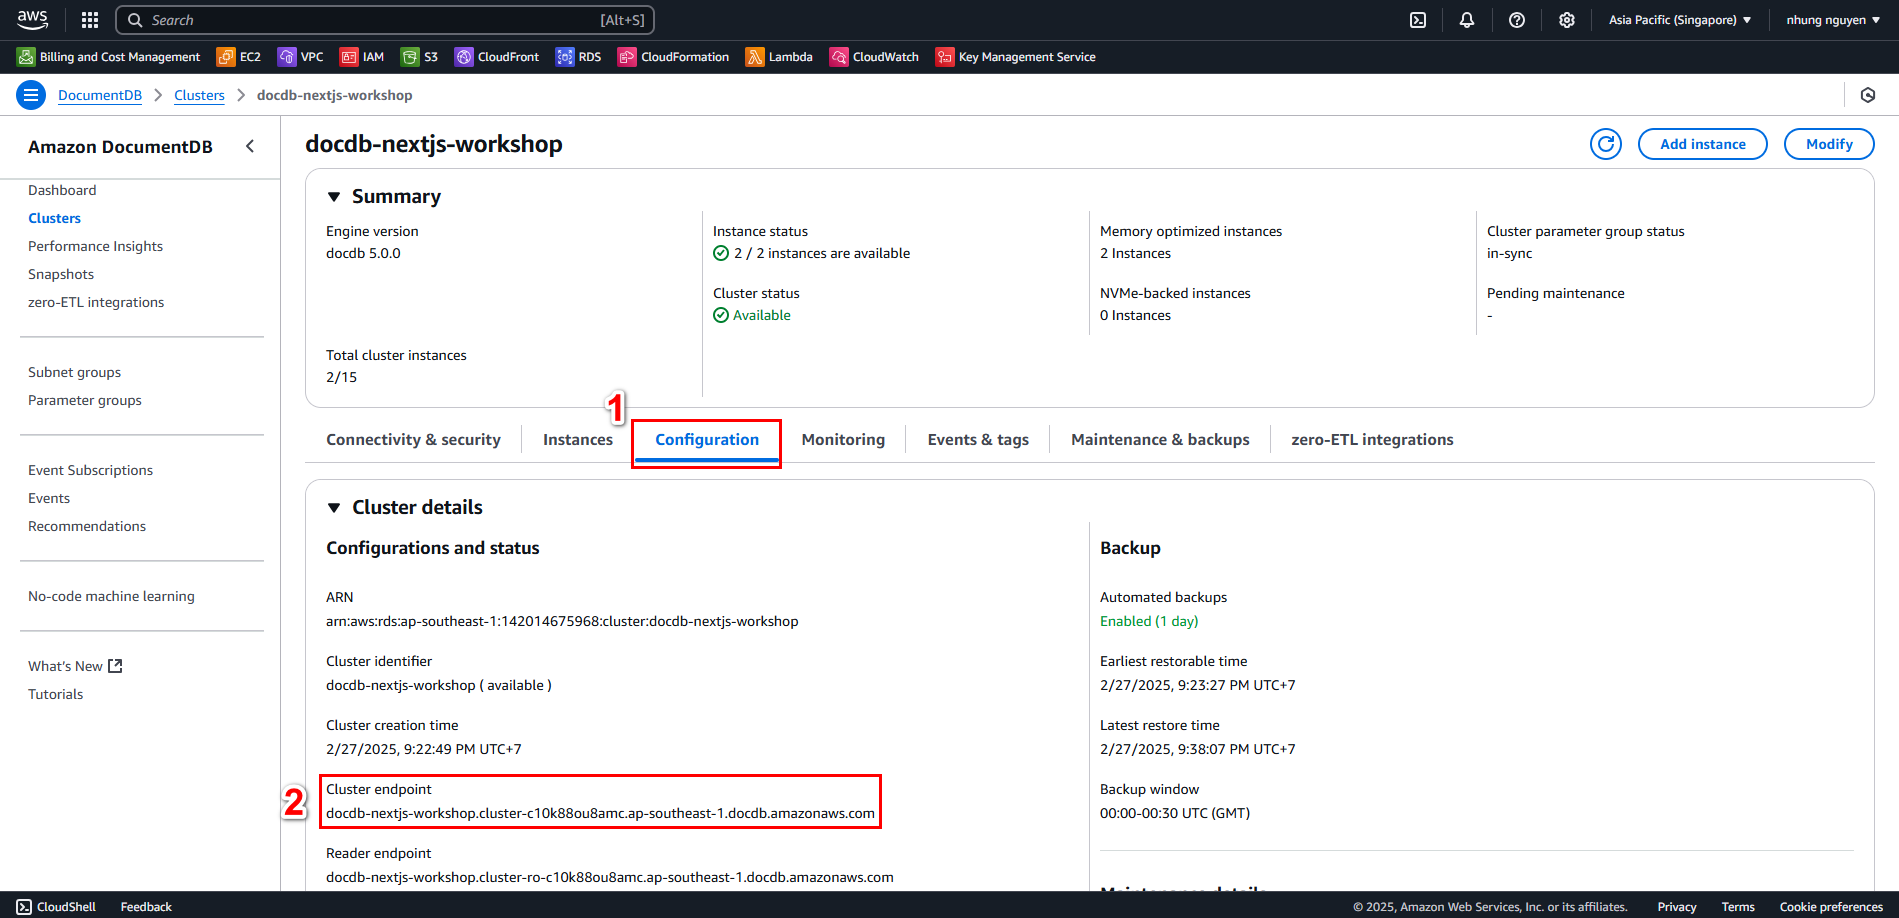The height and width of the screenshot is (918, 1899).
Task: Open S3 service shortcut
Action: [420, 57]
